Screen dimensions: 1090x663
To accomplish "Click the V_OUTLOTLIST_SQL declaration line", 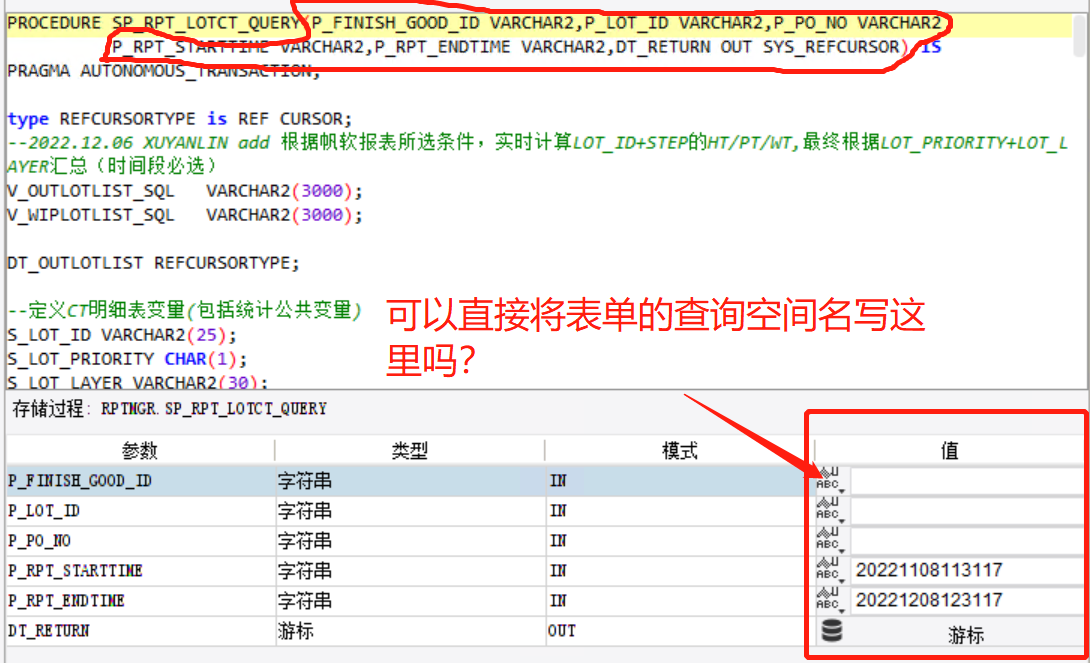I will point(185,191).
